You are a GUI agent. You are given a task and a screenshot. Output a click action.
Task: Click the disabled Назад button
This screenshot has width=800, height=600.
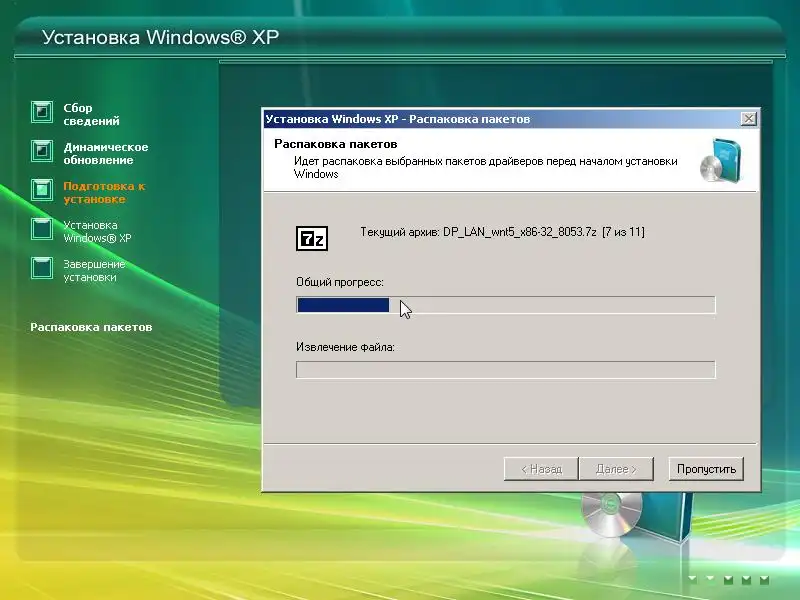click(x=541, y=469)
